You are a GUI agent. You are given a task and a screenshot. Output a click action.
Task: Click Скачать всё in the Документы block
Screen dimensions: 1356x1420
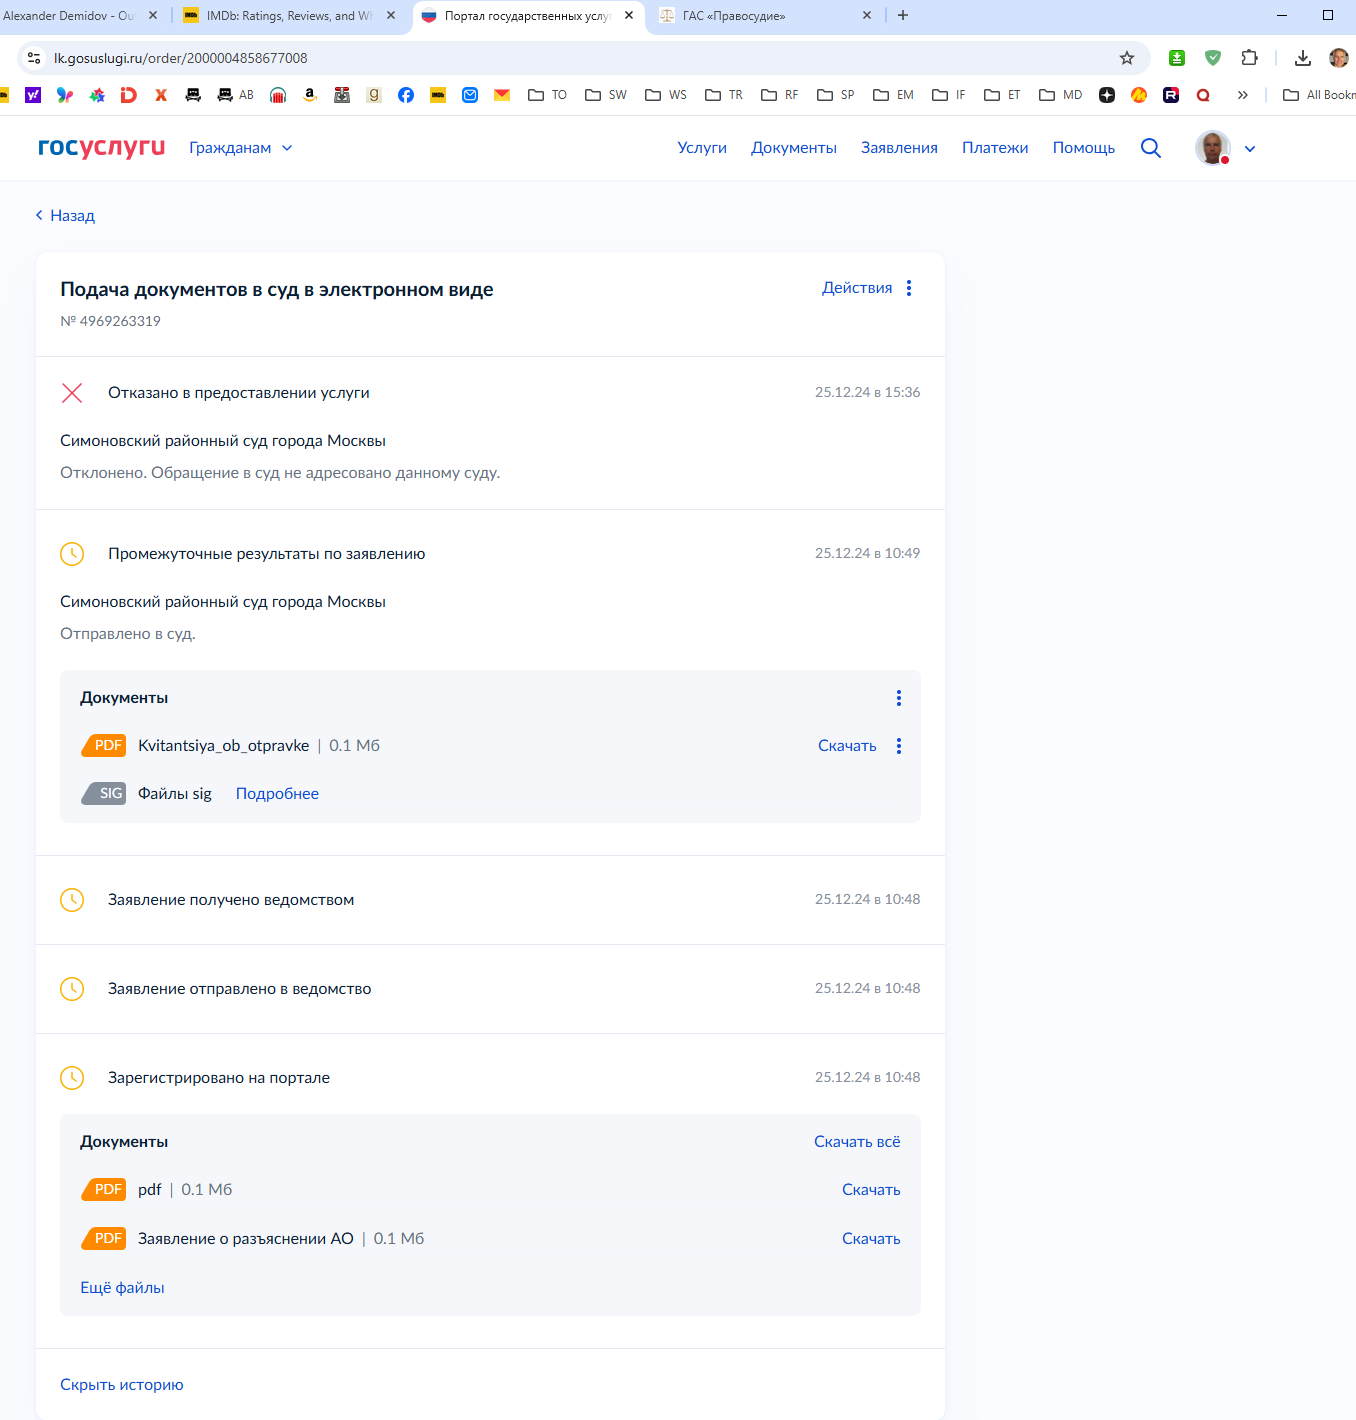(857, 1142)
